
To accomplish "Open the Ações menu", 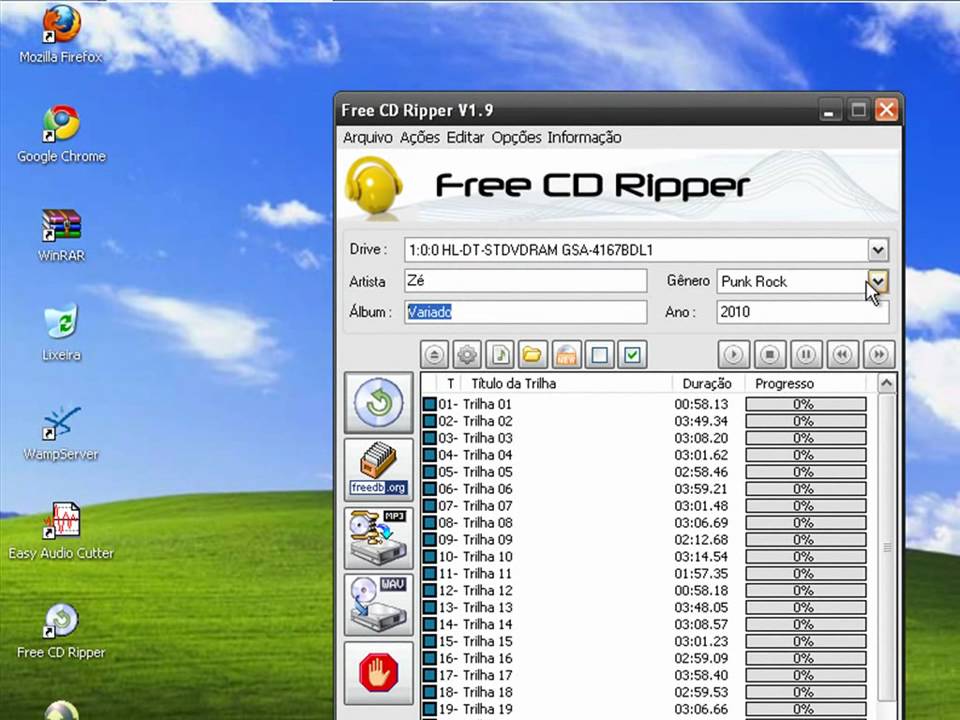I will point(419,137).
